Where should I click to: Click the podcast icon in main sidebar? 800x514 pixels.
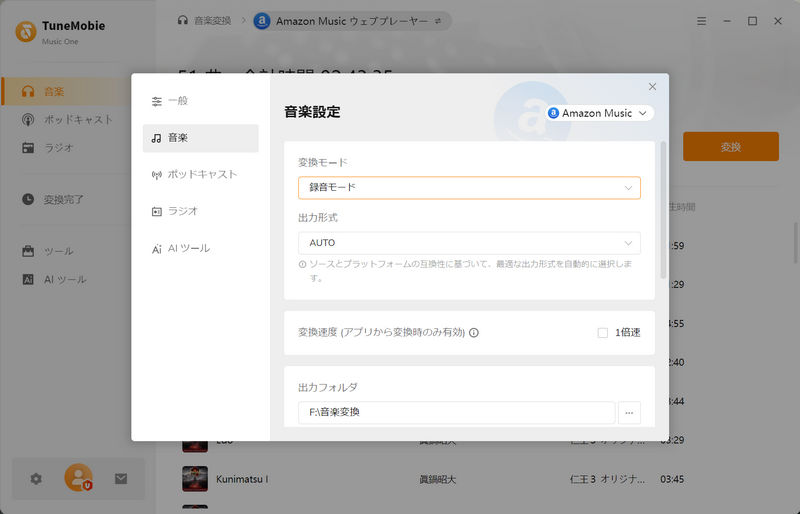tap(28, 119)
